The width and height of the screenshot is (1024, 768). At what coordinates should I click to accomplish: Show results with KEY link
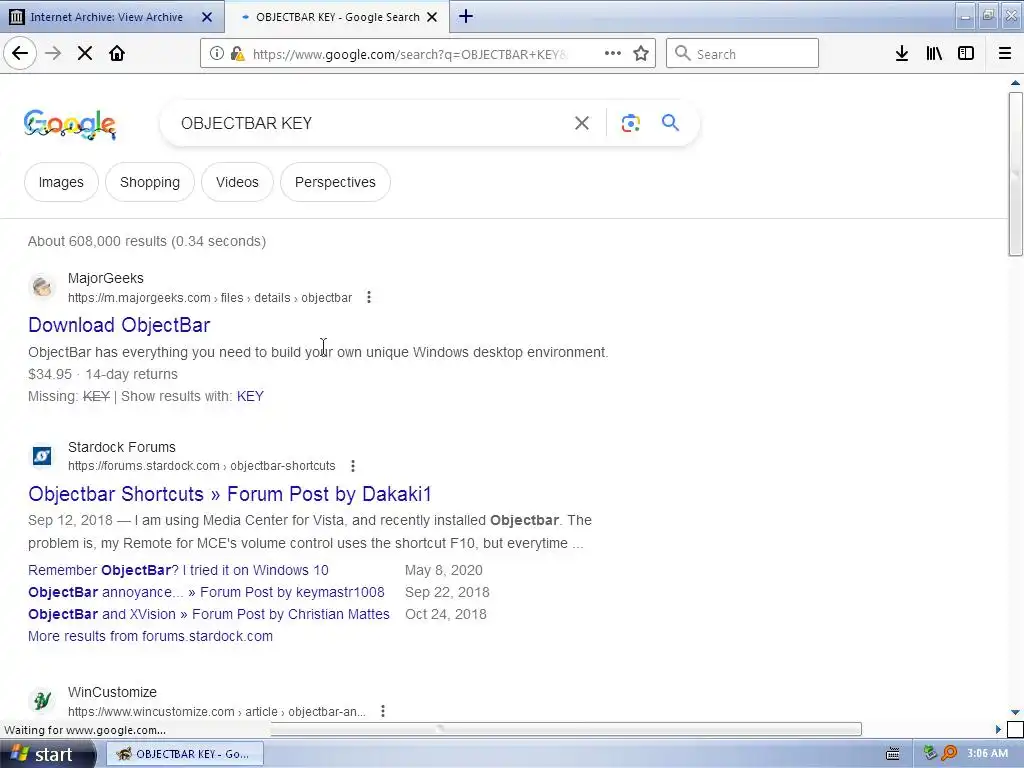(250, 396)
